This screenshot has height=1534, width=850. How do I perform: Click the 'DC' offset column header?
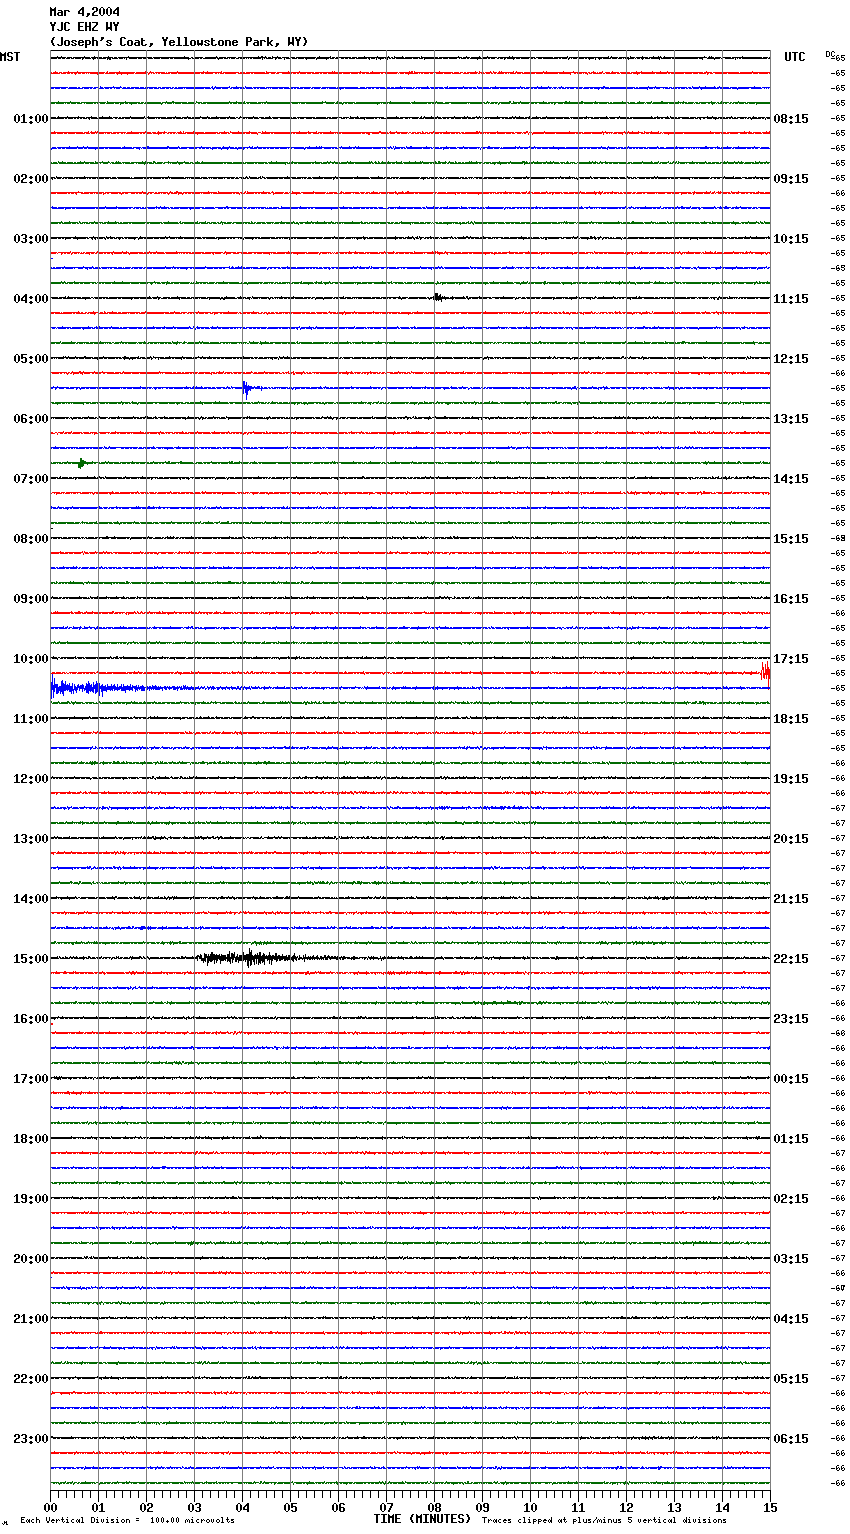pos(830,54)
